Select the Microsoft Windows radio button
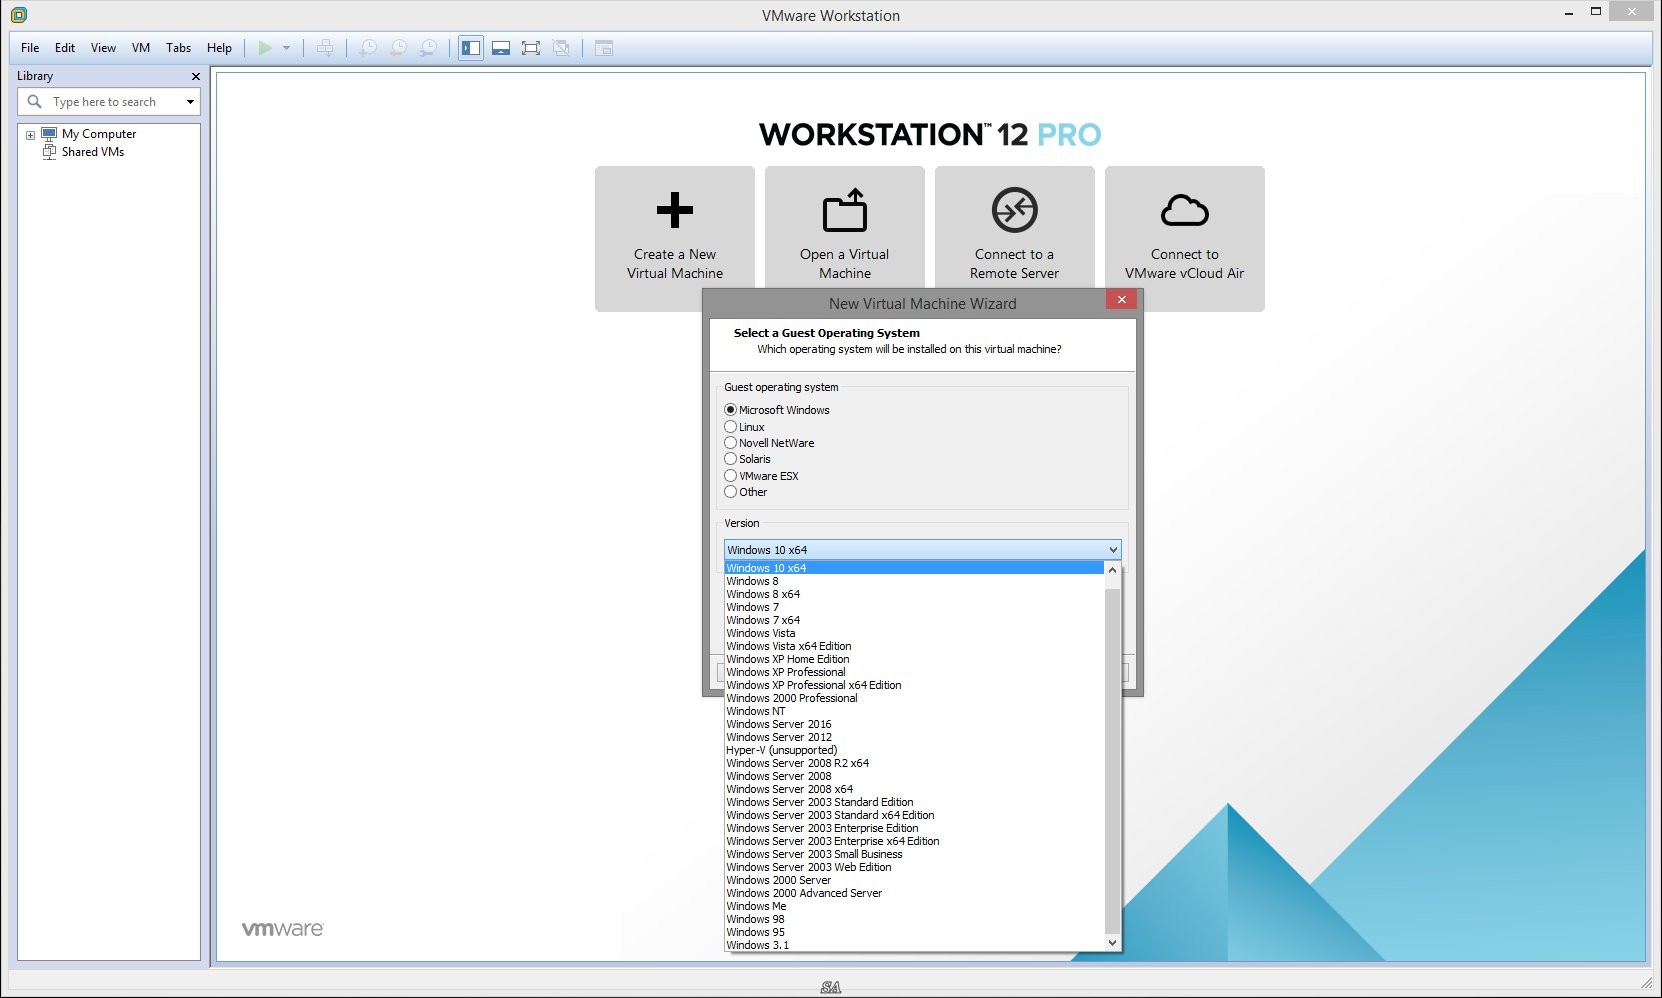1662x998 pixels. coord(730,410)
